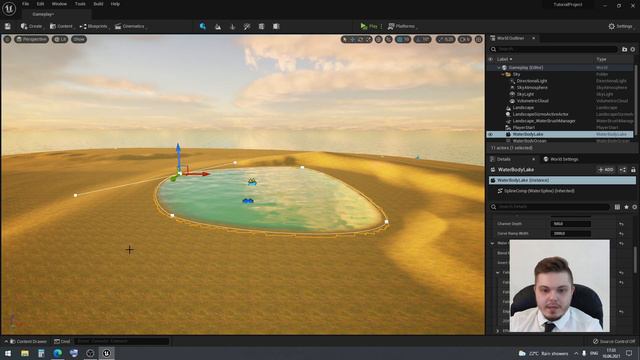Click the eye visibility column header
Viewport: 640px width, 360px height.
491,59
